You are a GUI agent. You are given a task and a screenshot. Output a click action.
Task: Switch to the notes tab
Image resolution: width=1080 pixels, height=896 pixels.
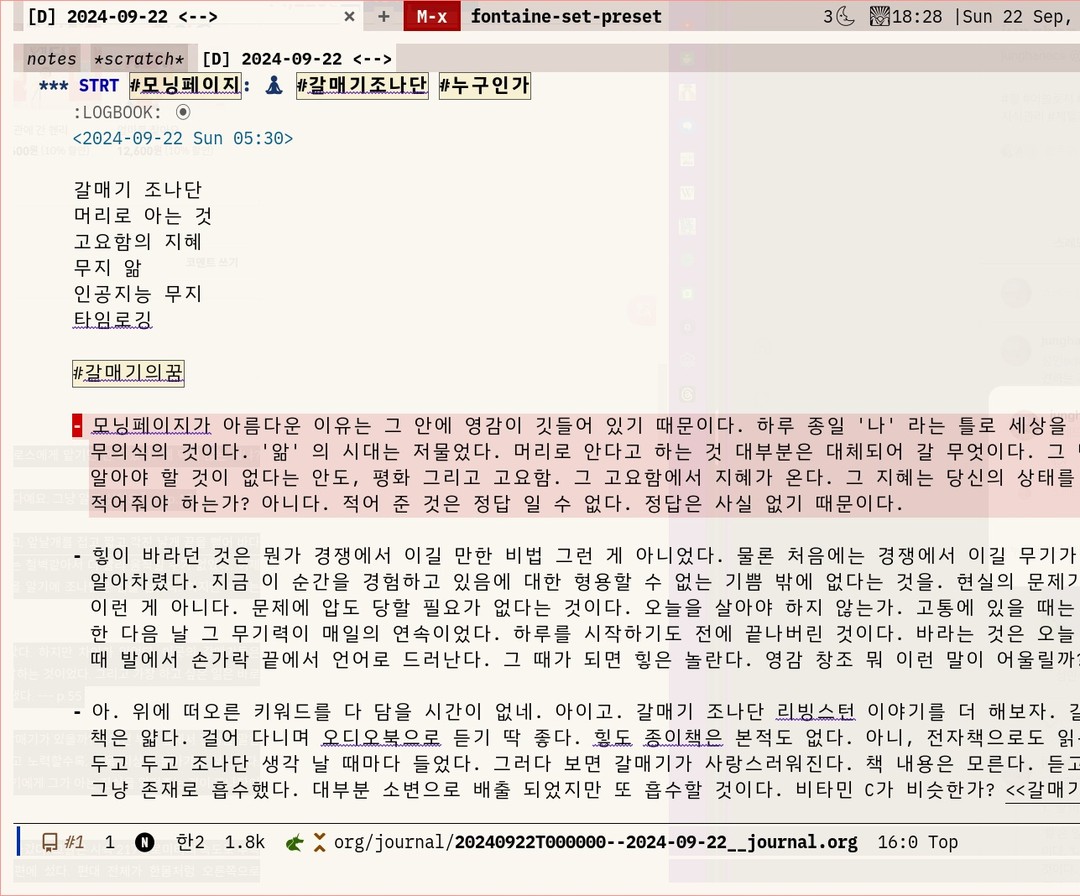(51, 59)
